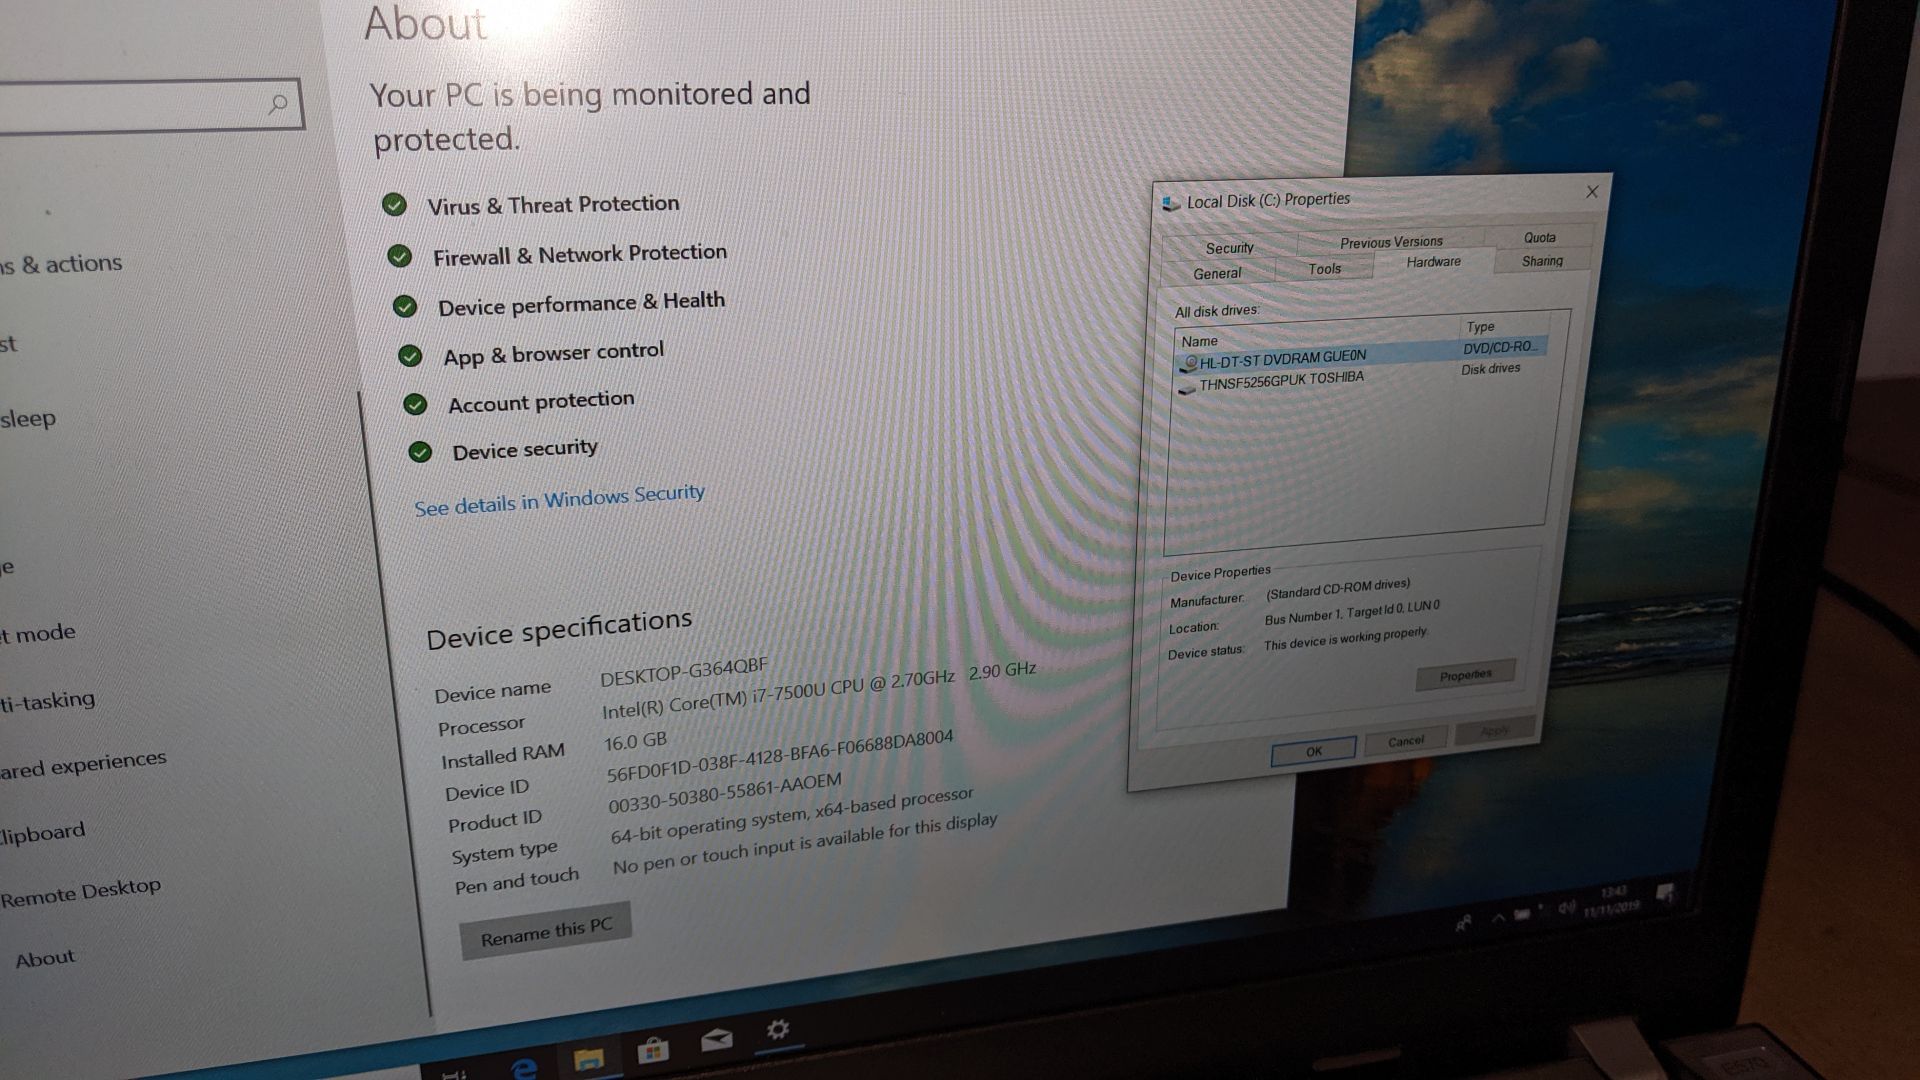Select the Hardware tab
The height and width of the screenshot is (1080, 1920).
click(1433, 262)
